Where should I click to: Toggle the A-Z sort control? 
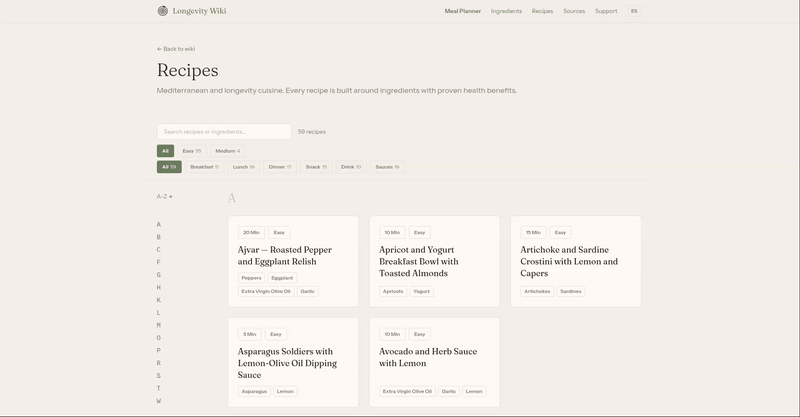click(164, 197)
